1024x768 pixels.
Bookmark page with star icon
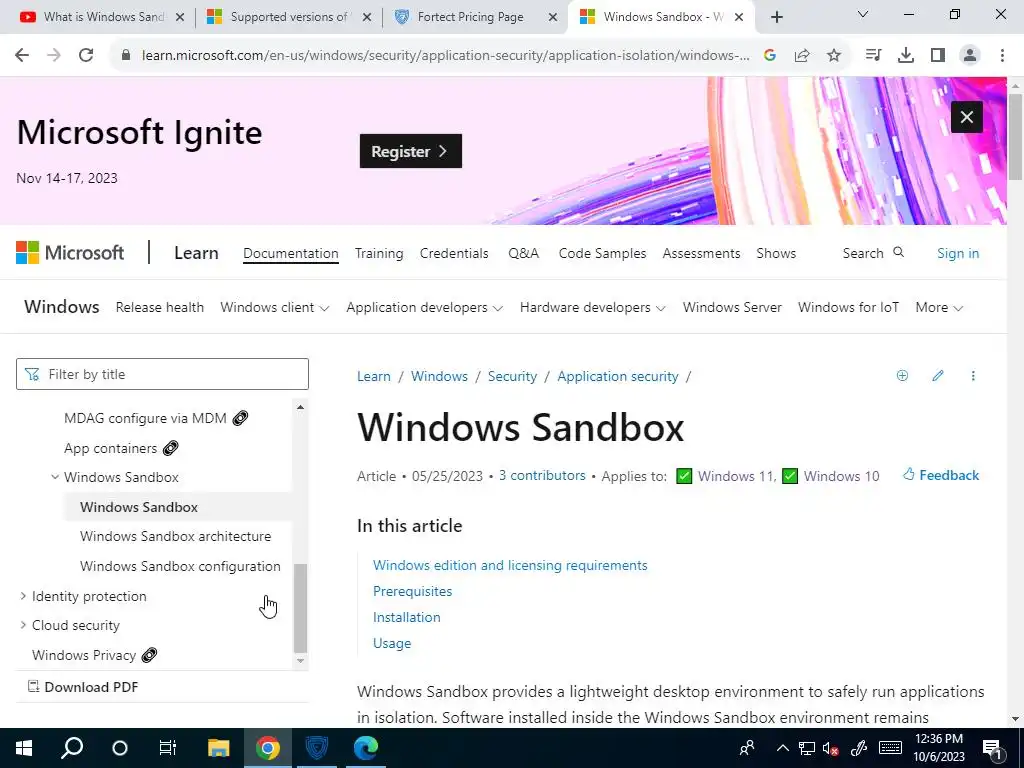(834, 56)
